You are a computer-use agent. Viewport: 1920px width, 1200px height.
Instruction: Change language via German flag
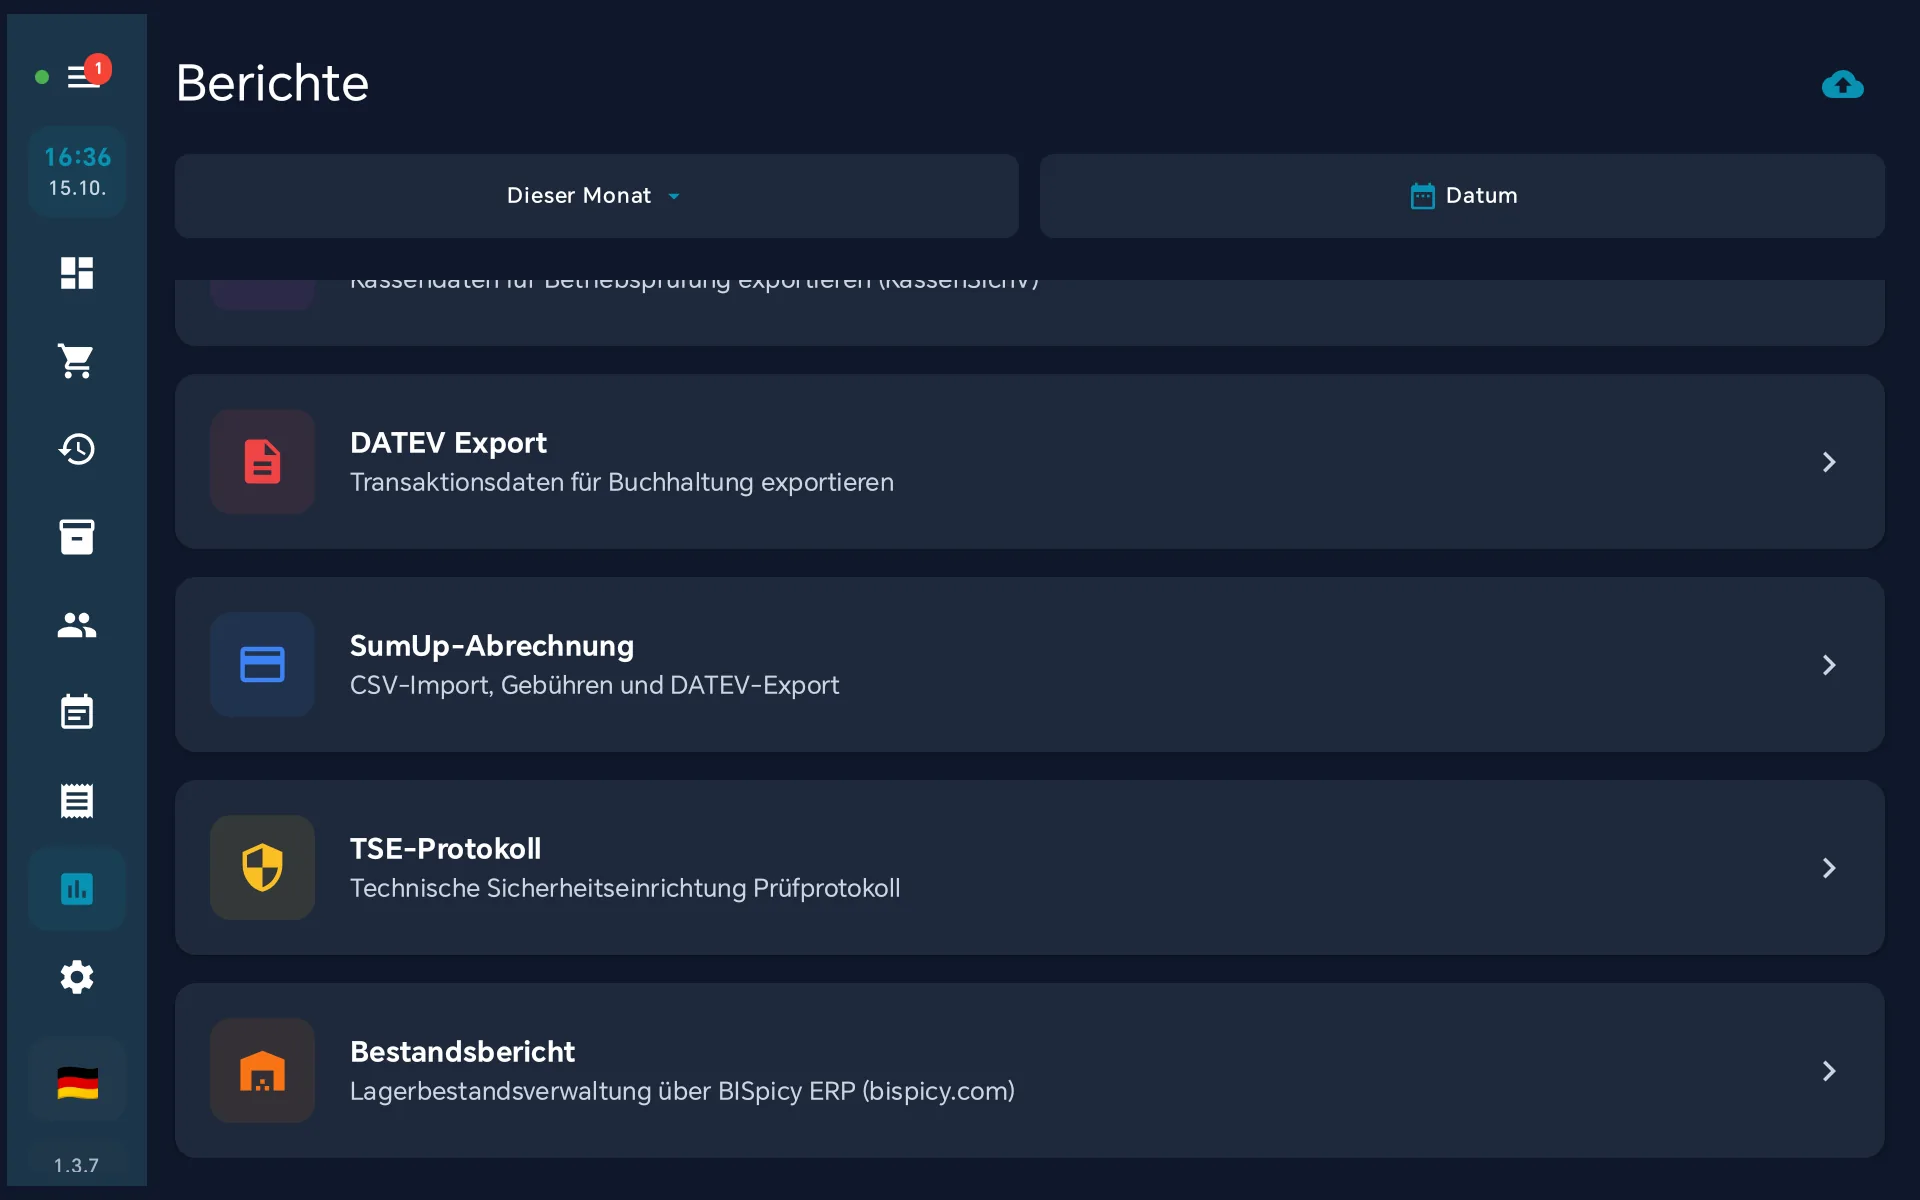77,1083
